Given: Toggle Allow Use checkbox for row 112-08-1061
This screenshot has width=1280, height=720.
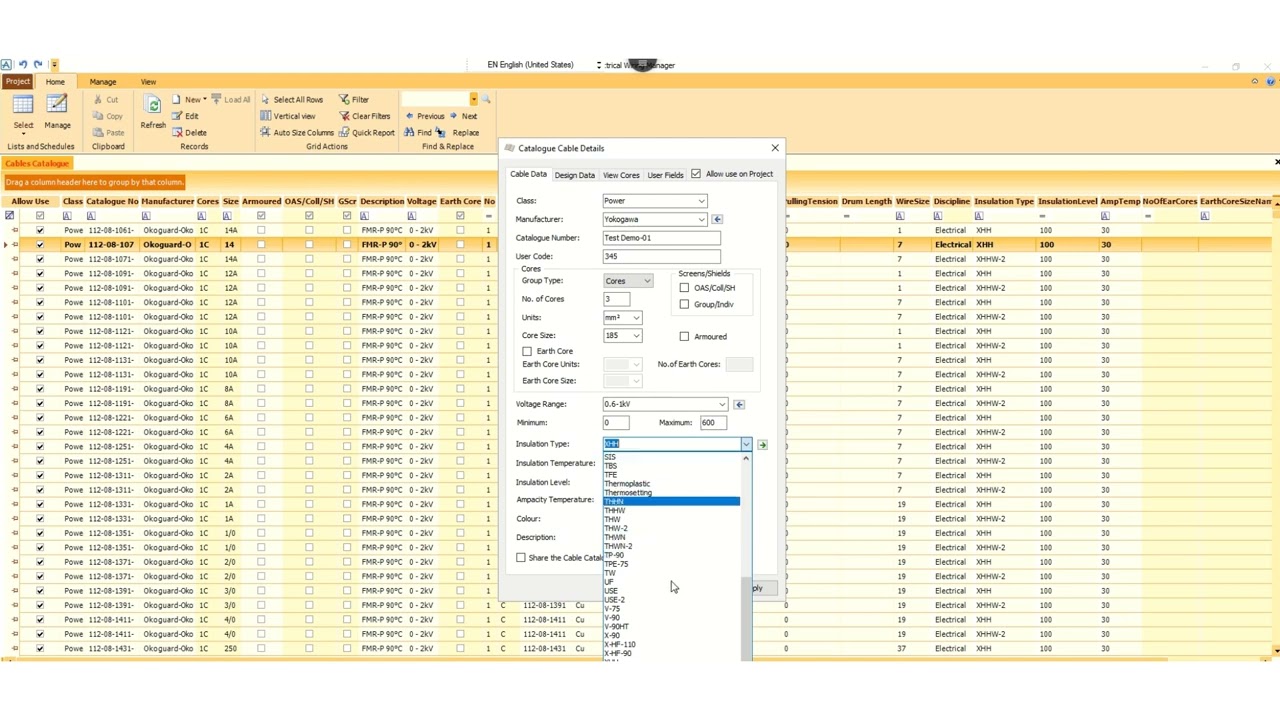Looking at the screenshot, I should pyautogui.click(x=40, y=230).
